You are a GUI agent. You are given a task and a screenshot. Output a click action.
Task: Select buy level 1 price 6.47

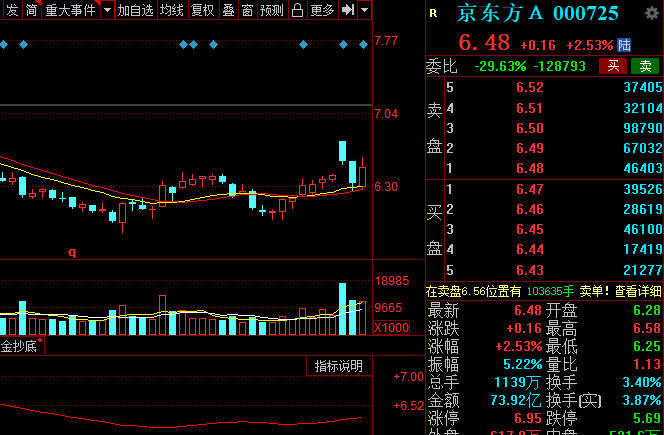tap(530, 189)
